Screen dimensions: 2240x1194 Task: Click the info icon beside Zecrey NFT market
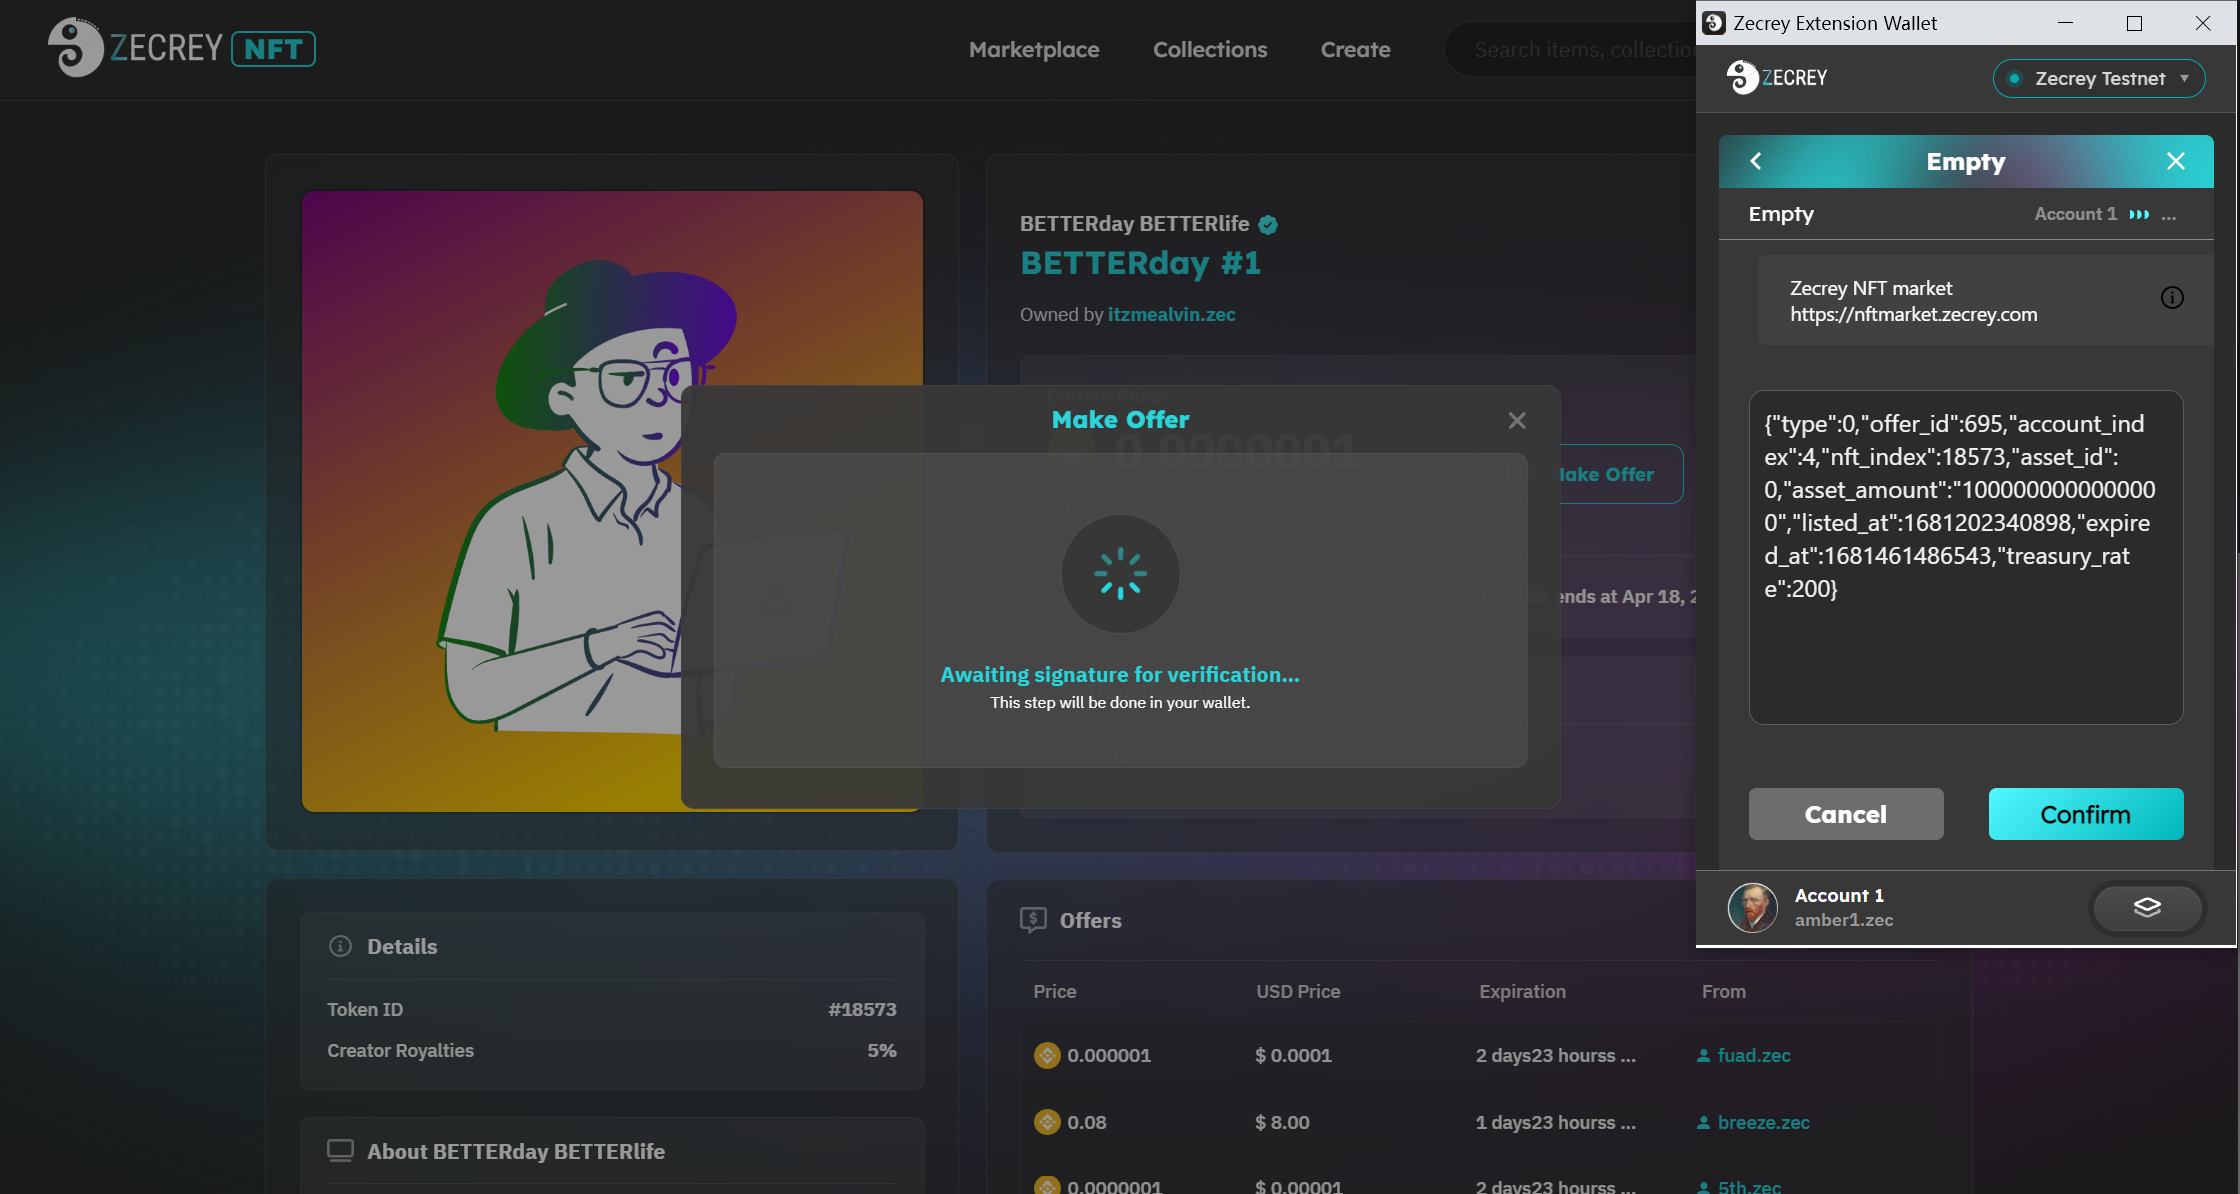pyautogui.click(x=2172, y=298)
